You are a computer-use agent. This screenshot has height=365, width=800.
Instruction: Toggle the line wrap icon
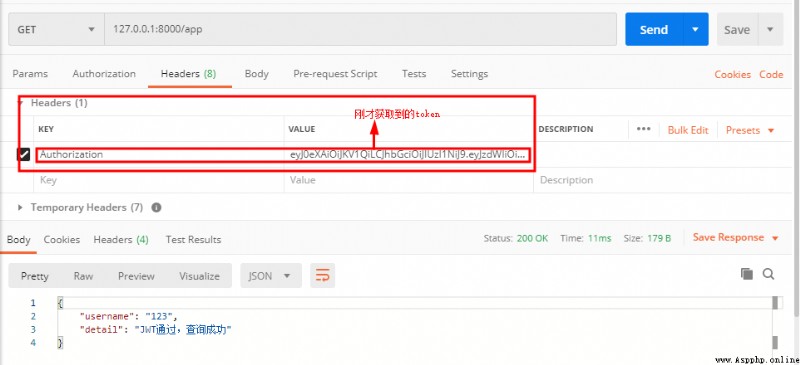[322, 276]
